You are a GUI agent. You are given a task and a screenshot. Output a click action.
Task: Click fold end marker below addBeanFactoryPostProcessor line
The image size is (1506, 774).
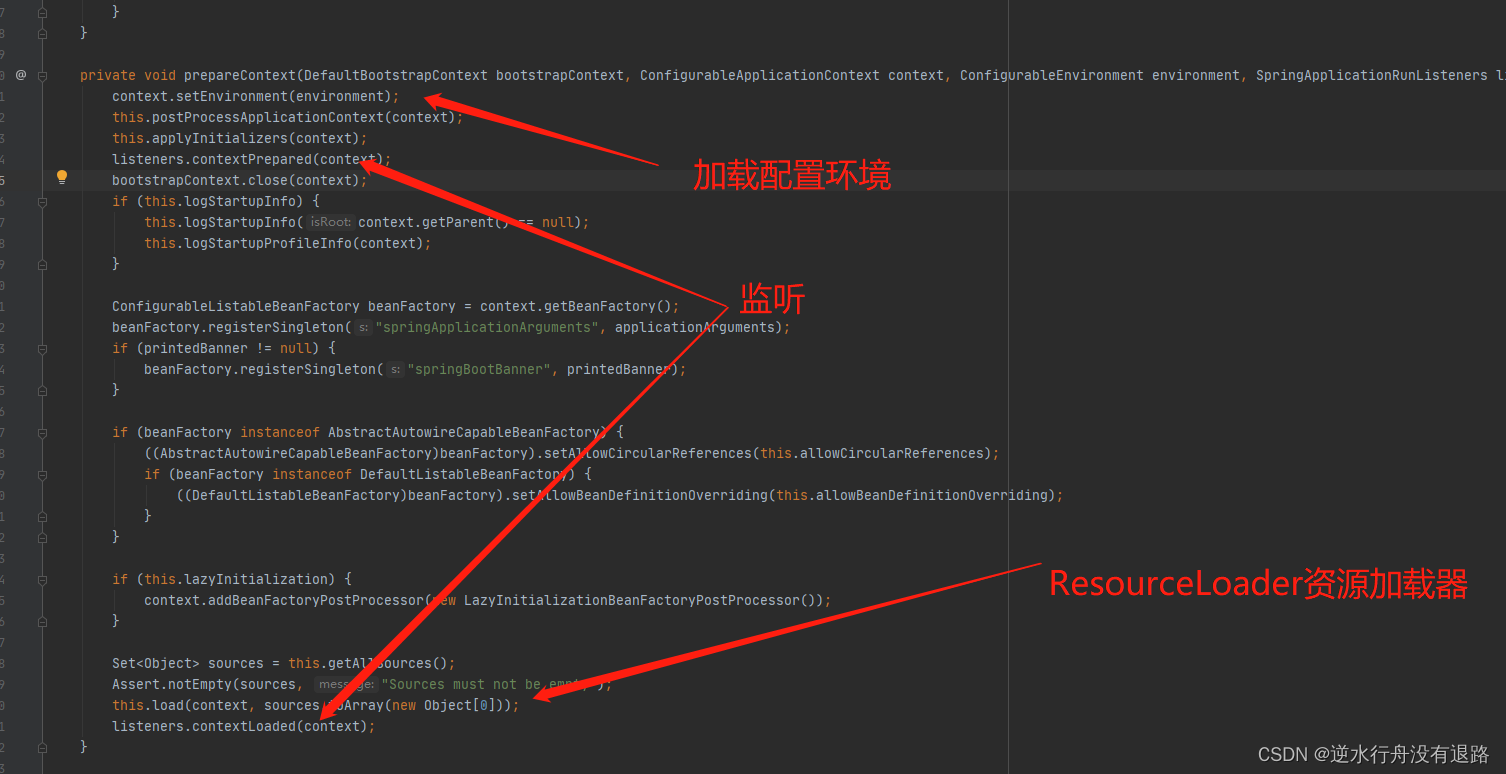pos(42,621)
